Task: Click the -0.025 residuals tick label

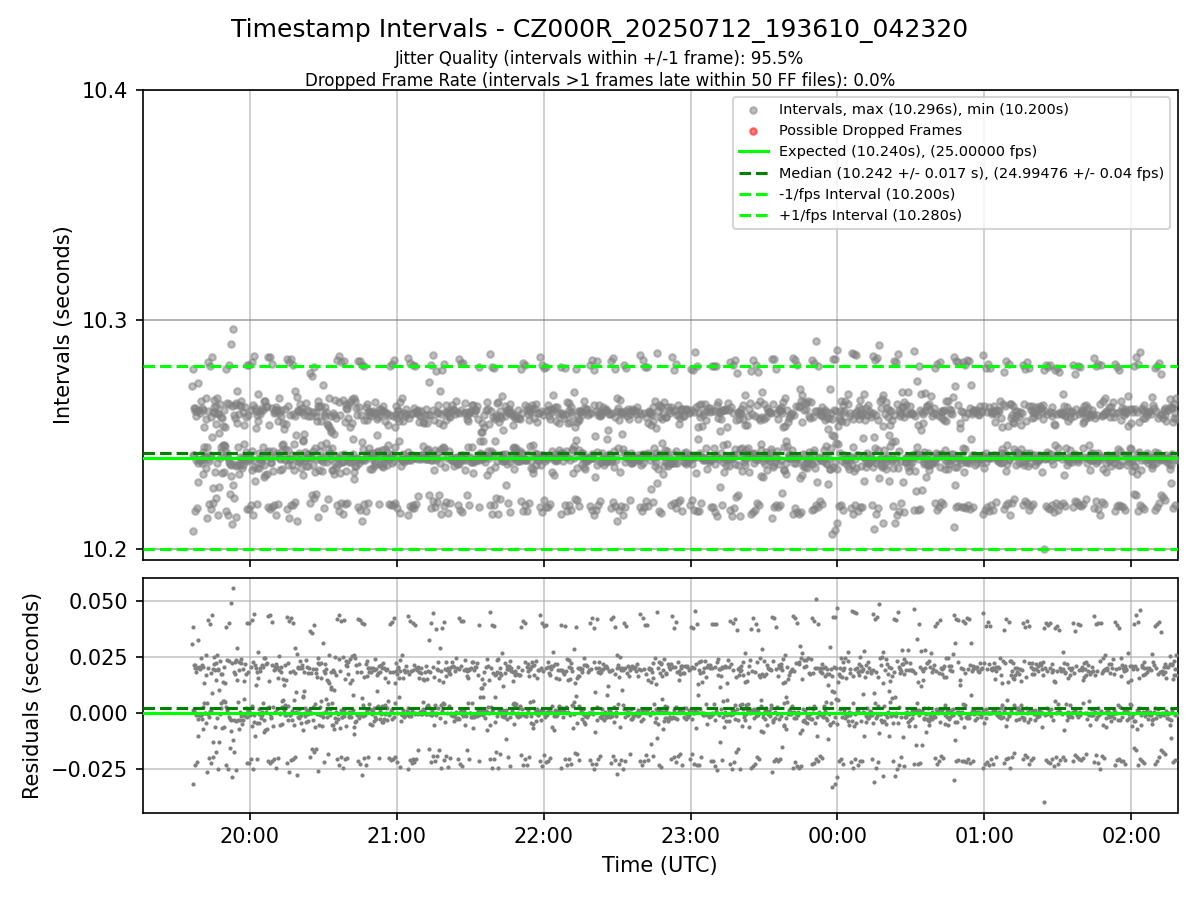Action: 90,769
